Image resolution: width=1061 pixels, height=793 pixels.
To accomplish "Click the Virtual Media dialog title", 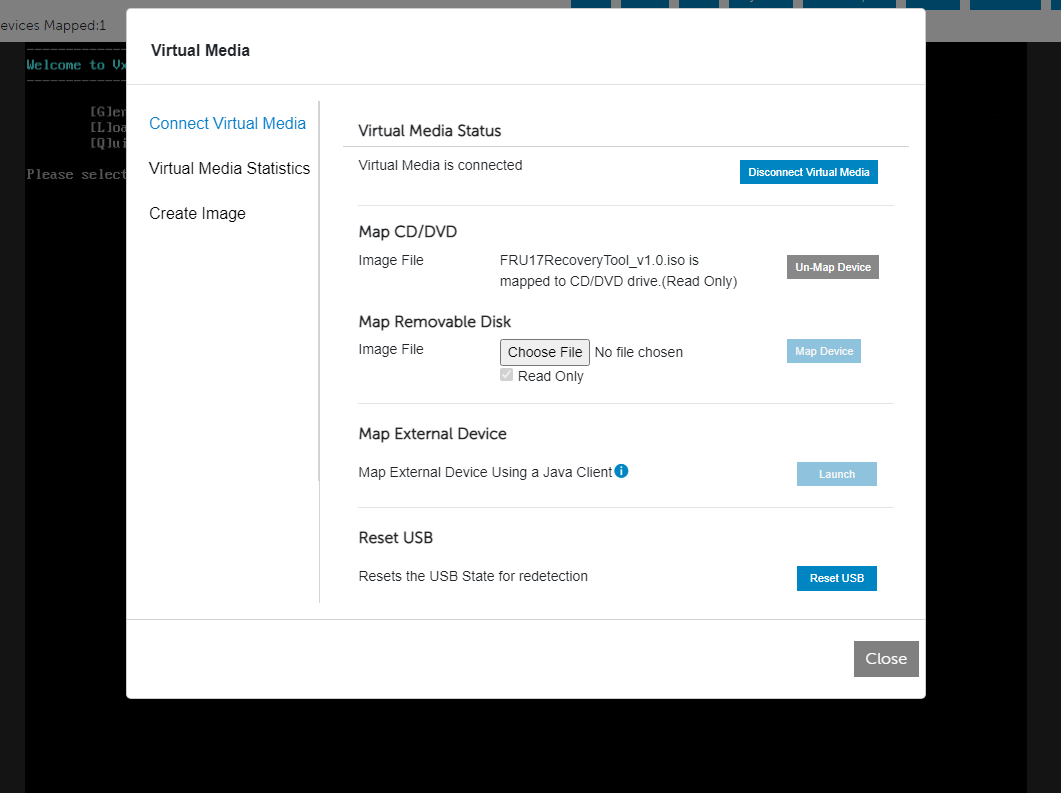I will coord(200,49).
